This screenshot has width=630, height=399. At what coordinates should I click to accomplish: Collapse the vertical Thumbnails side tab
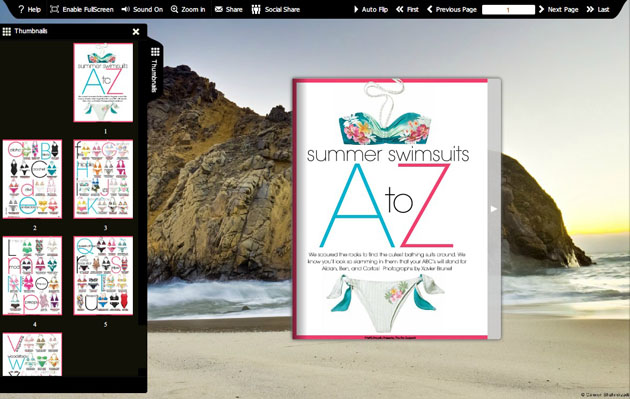pyautogui.click(x=155, y=70)
